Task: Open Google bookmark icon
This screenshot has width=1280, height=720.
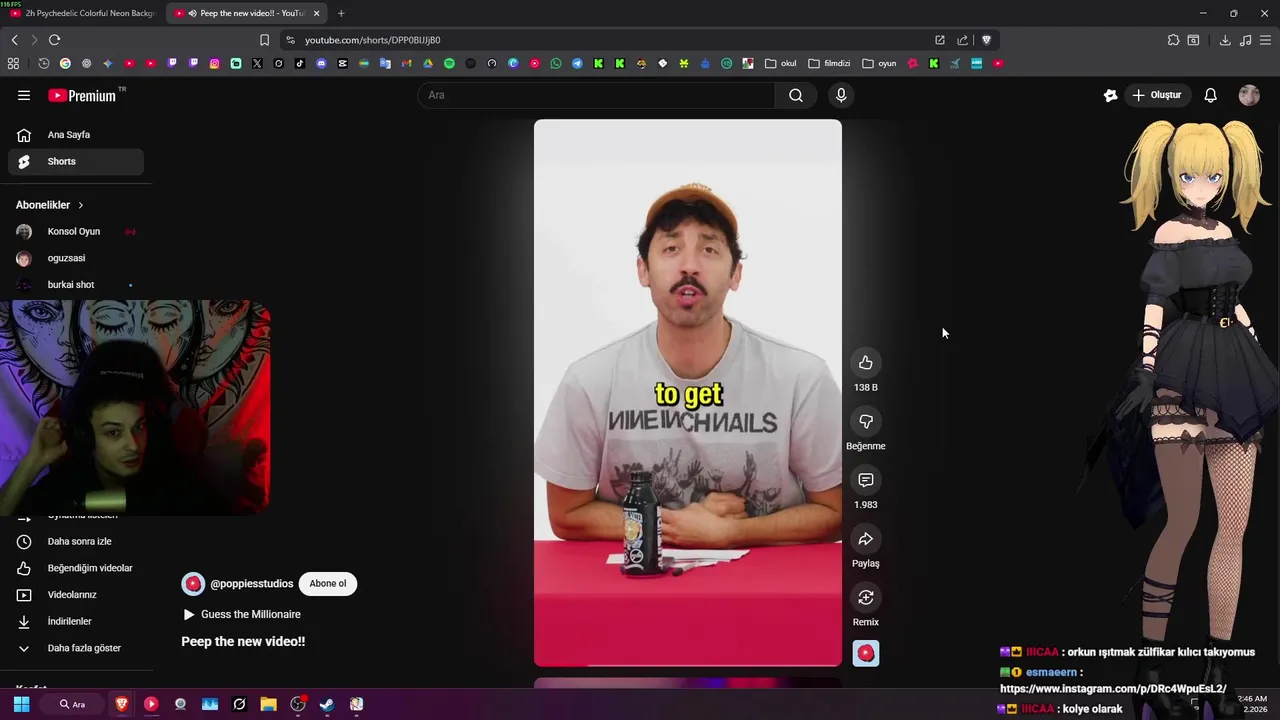Action: [65, 63]
